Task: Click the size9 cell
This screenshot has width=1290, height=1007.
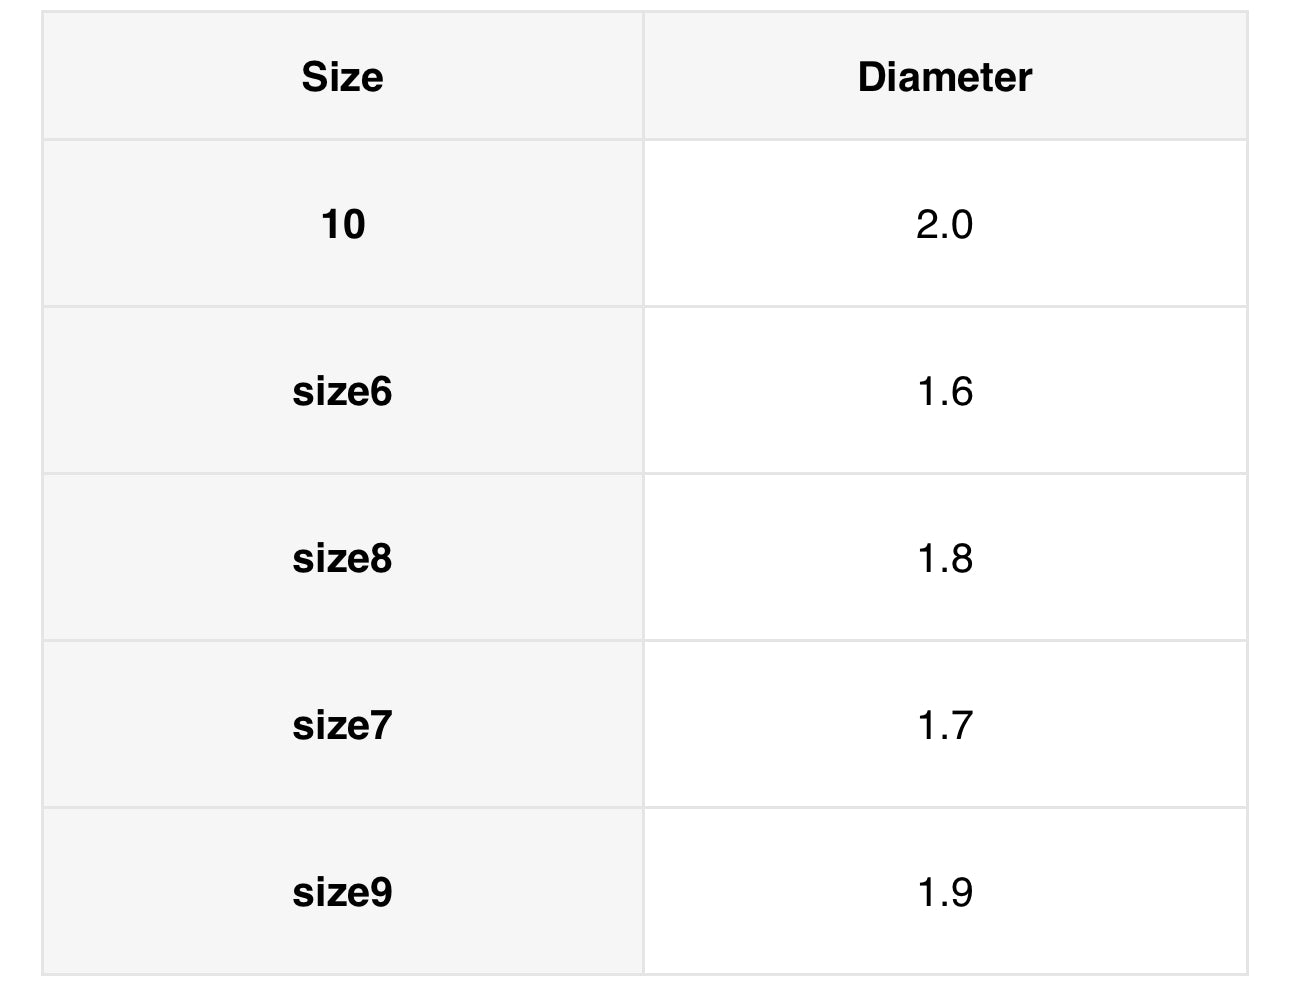Action: click(x=342, y=892)
